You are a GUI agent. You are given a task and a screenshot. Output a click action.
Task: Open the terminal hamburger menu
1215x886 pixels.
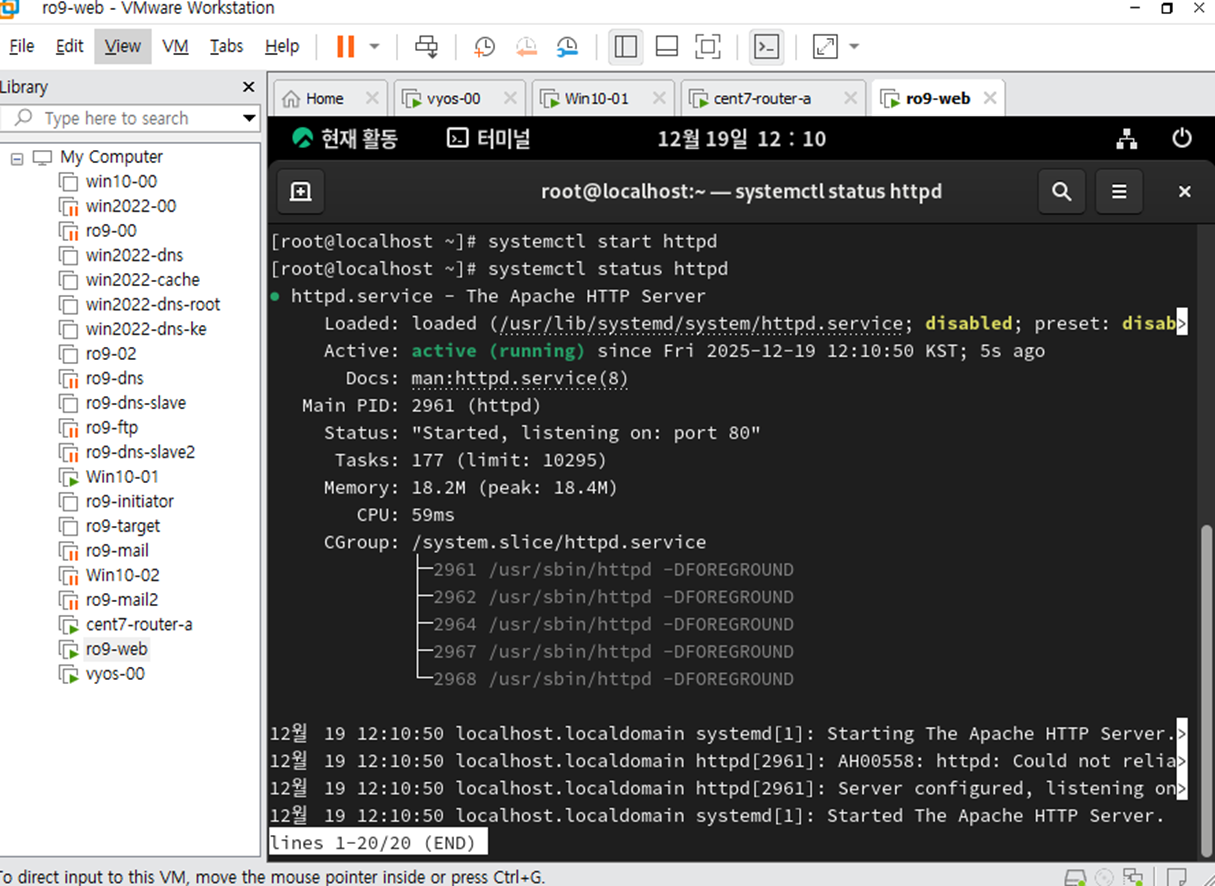point(1119,191)
